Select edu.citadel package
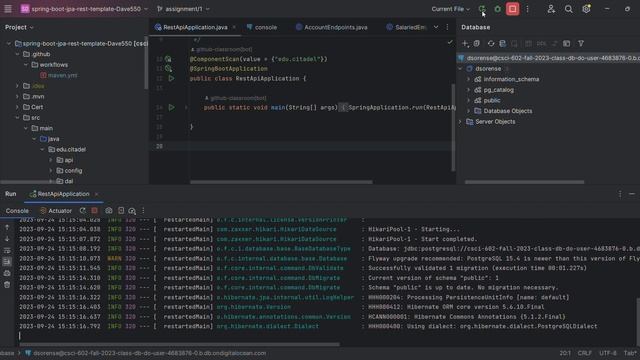This screenshot has width=640, height=360. [67, 149]
